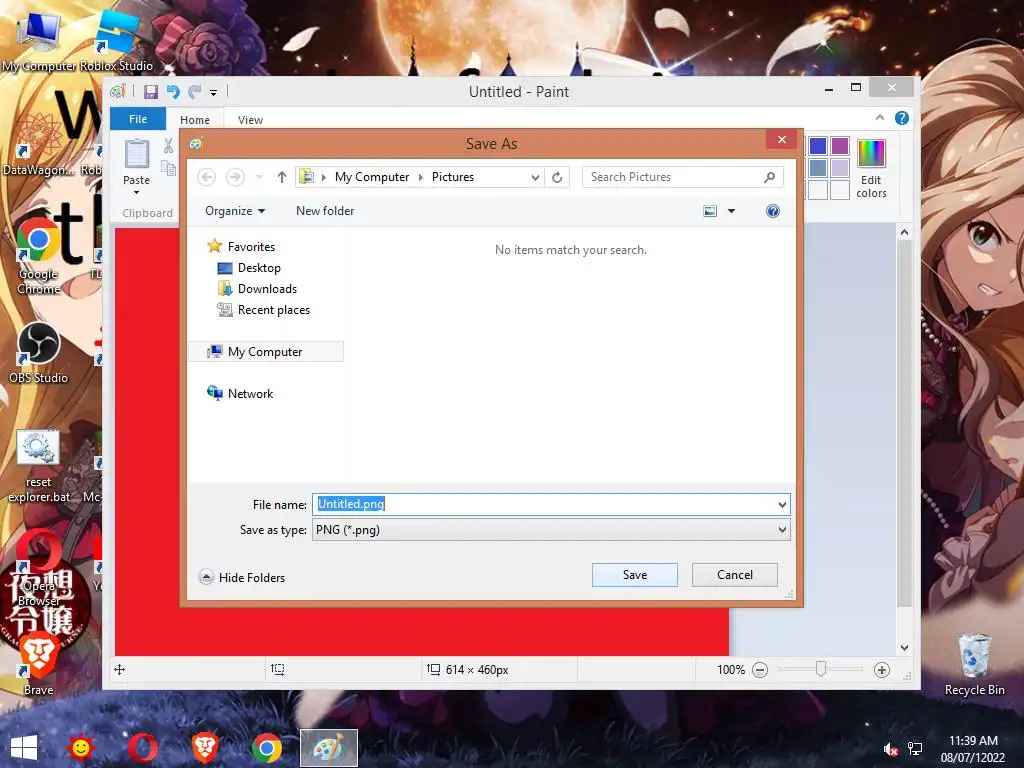This screenshot has width=1024, height=768.
Task: Create a New folder
Action: coord(325,211)
